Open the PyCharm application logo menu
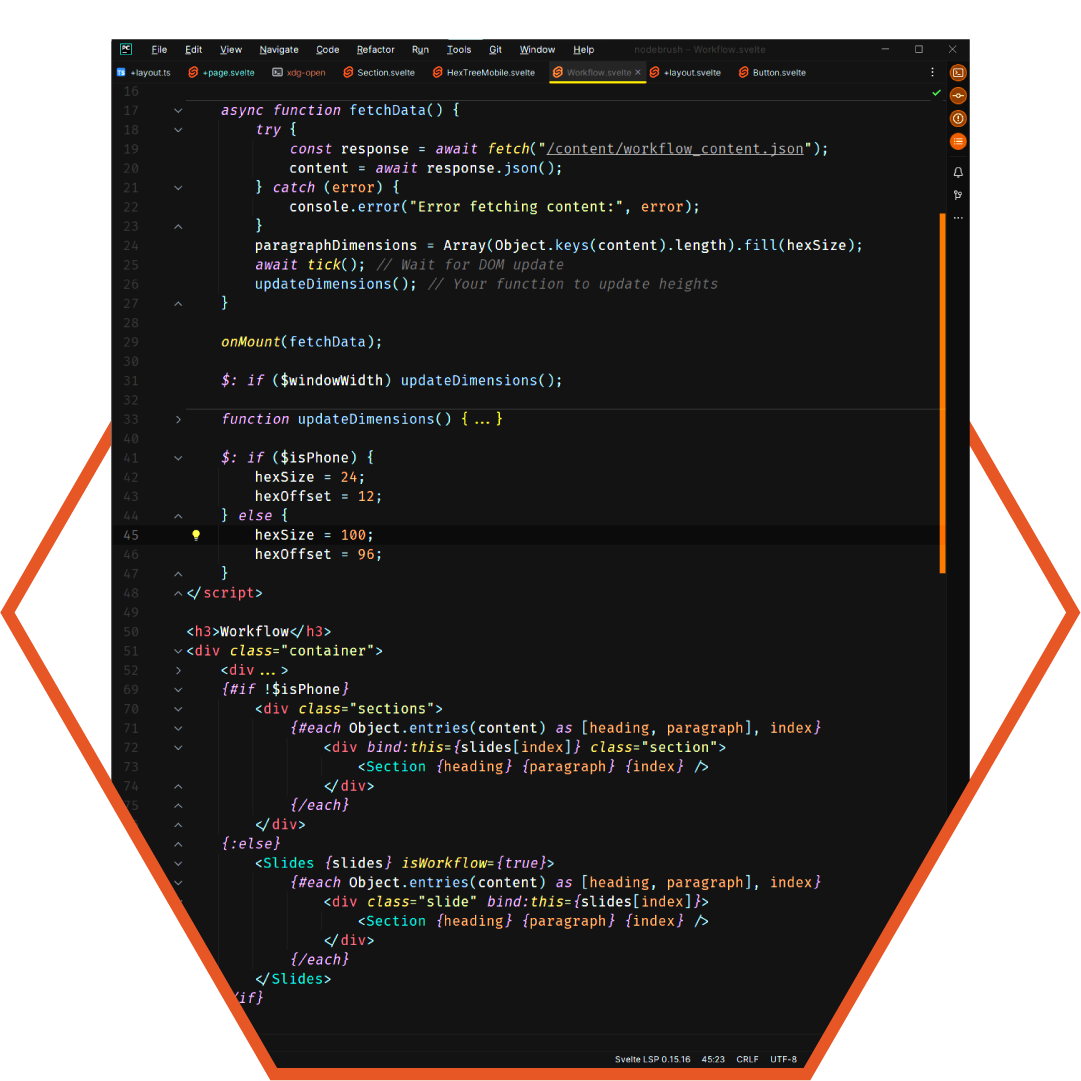1081x1081 pixels. [x=126, y=49]
